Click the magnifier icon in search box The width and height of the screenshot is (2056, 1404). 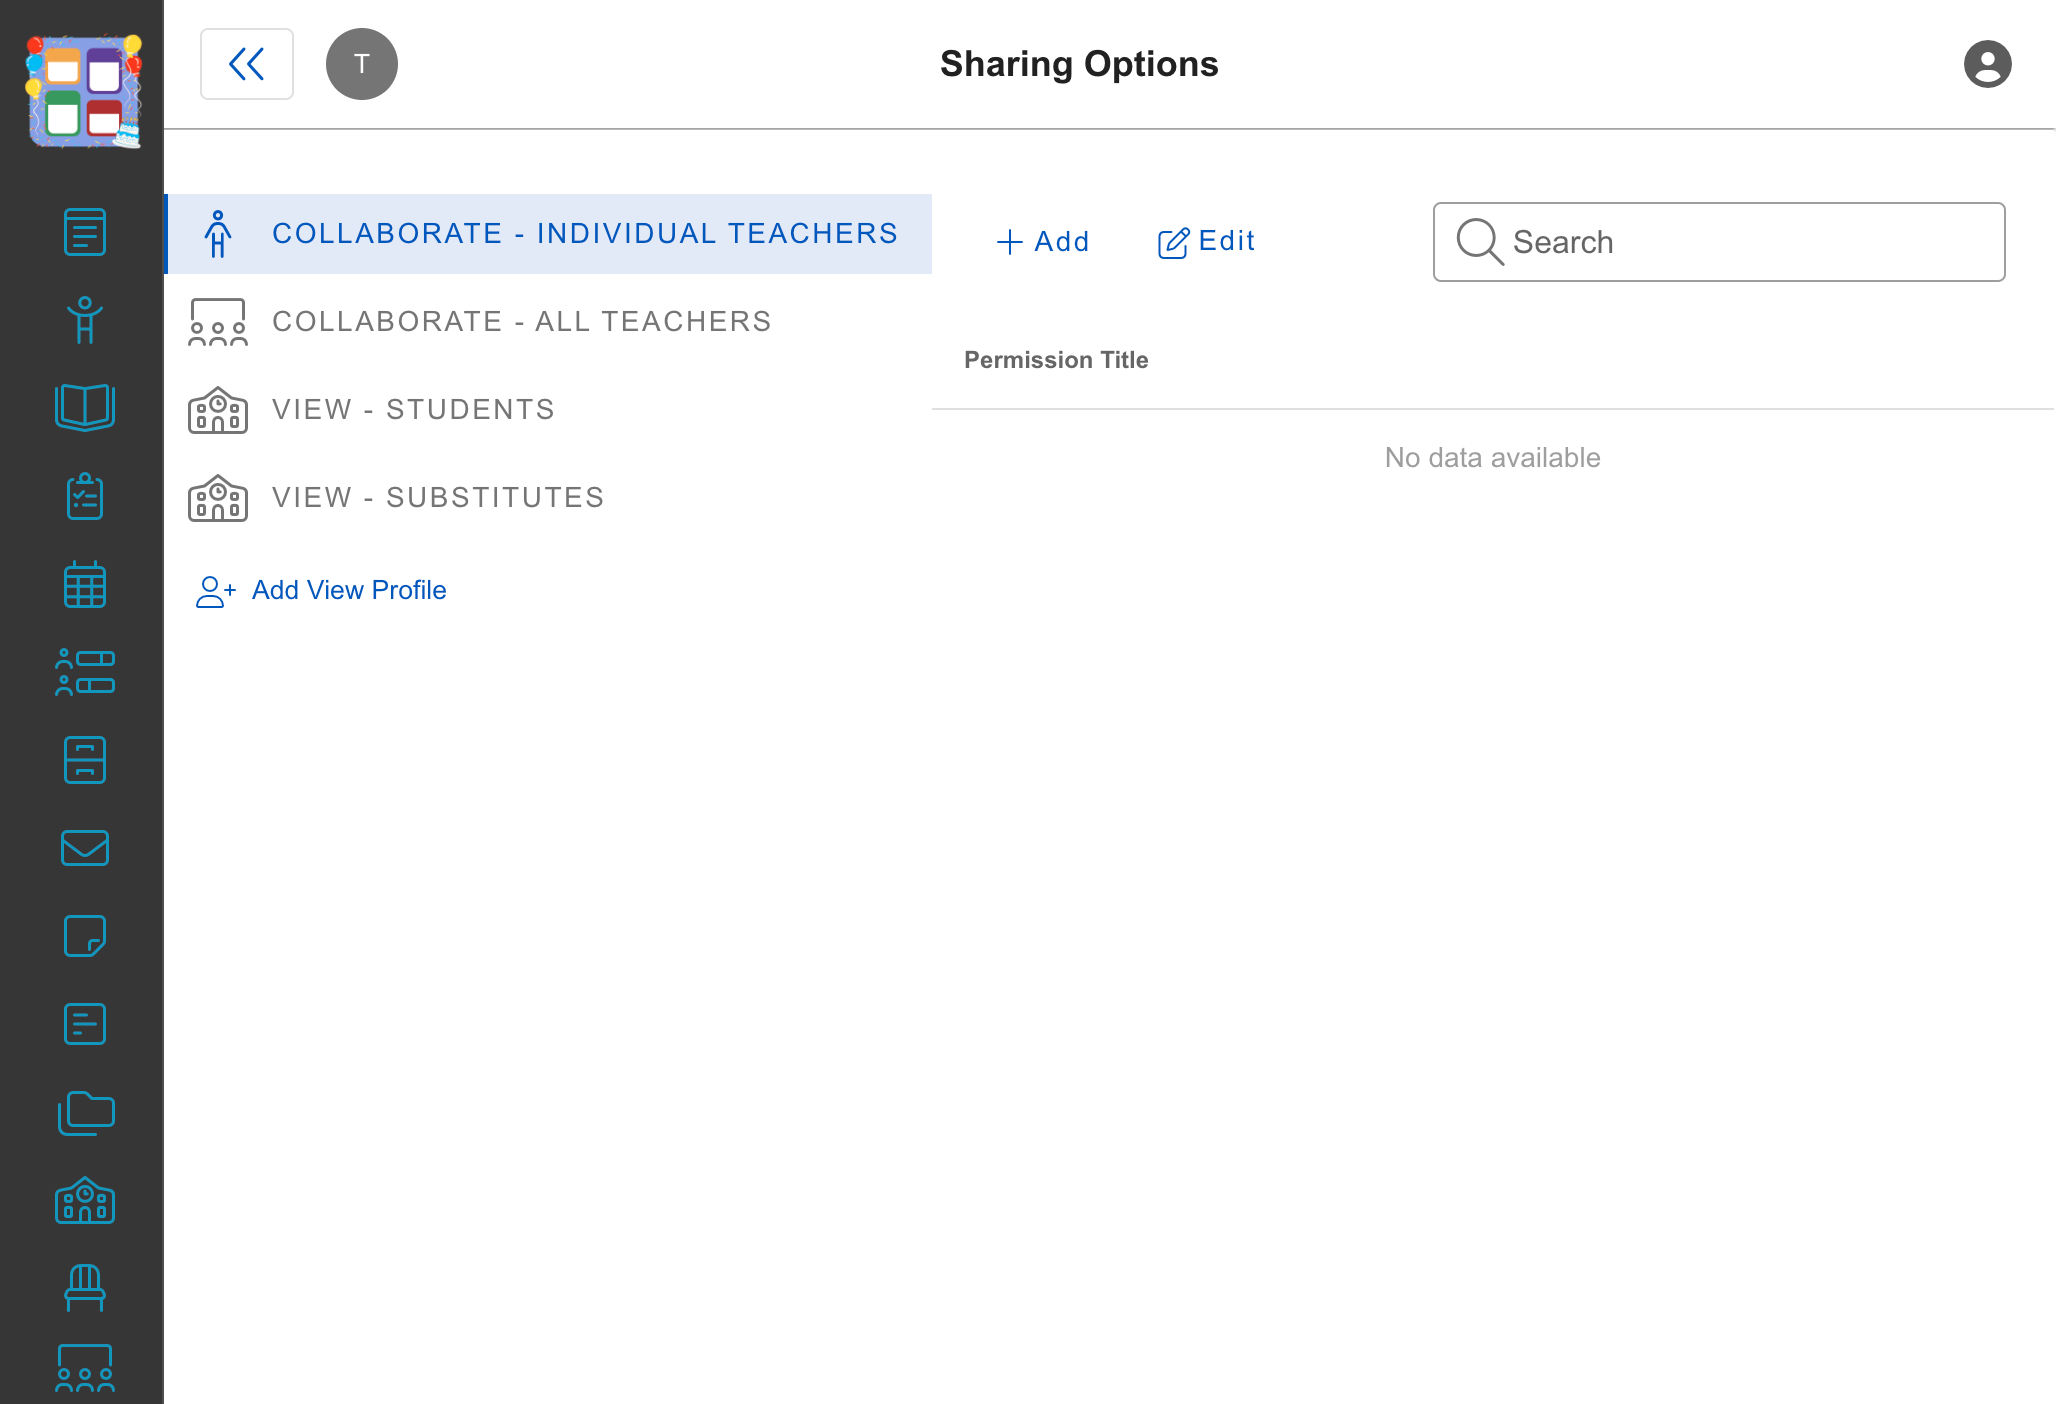coord(1480,242)
